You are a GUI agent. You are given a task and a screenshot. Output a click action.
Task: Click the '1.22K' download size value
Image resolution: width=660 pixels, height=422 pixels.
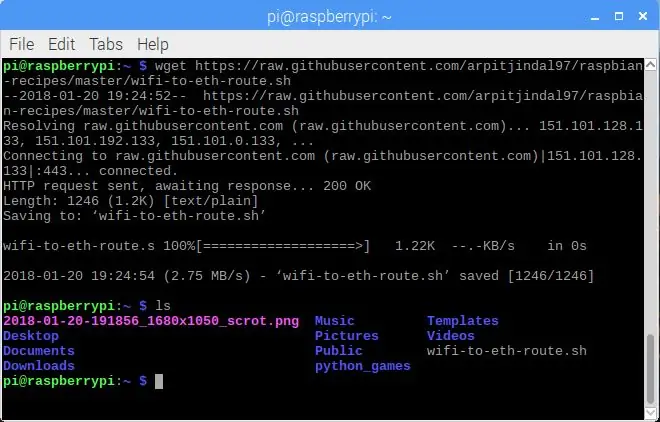pyautogui.click(x=415, y=246)
